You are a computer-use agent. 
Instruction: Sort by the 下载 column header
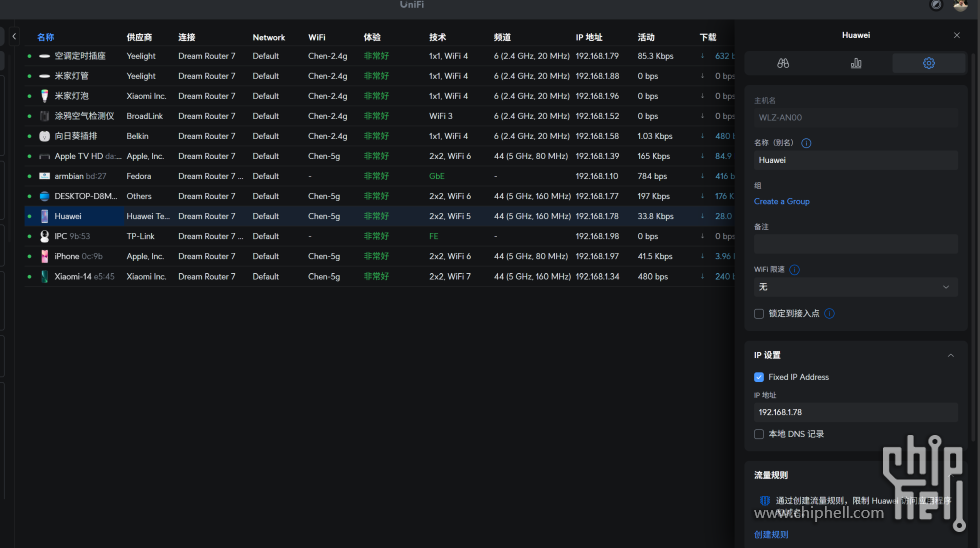click(x=708, y=37)
